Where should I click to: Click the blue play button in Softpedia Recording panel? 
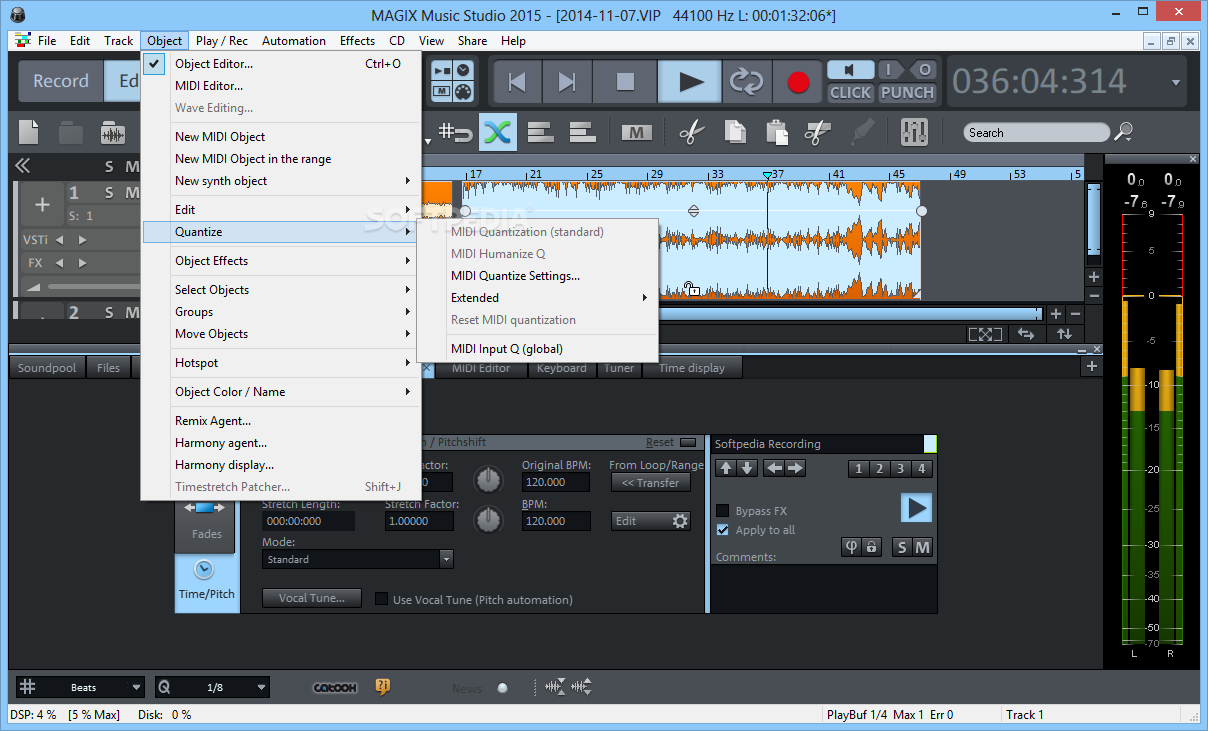click(x=915, y=508)
